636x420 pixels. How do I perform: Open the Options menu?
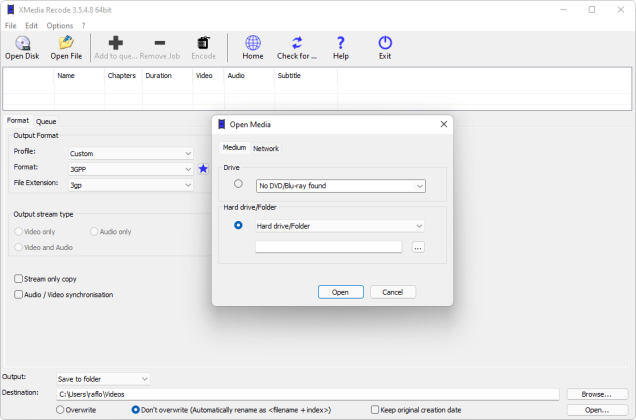click(x=59, y=25)
